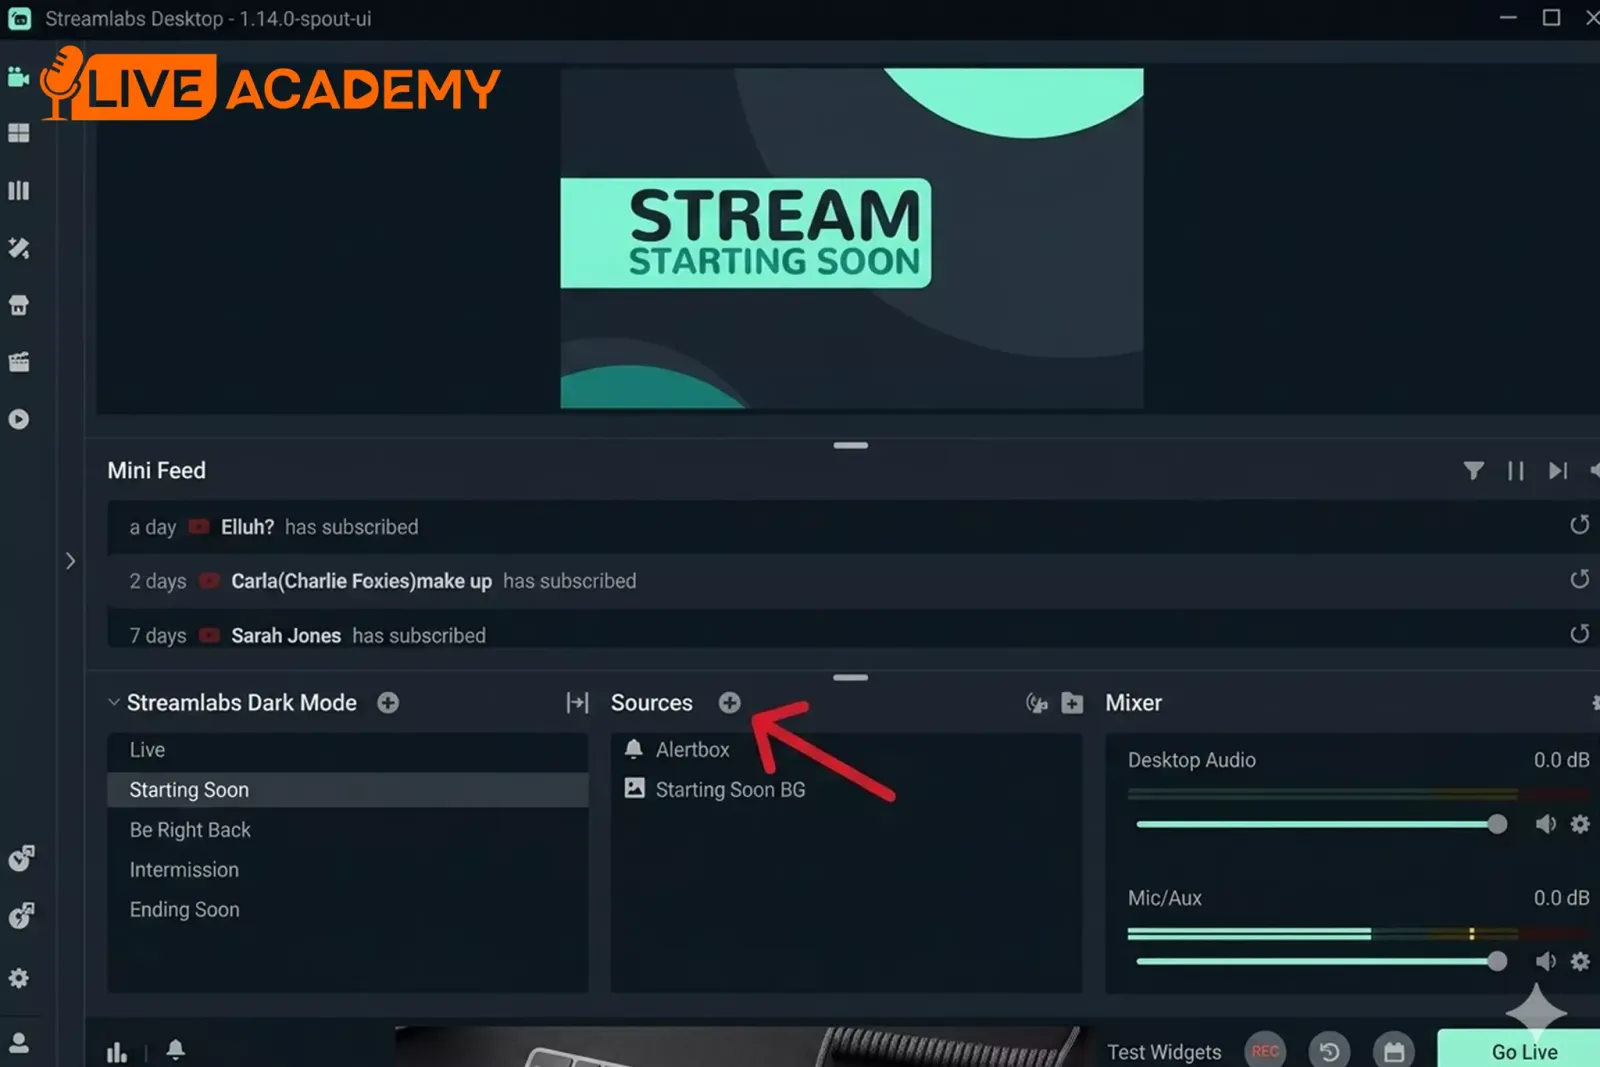Open the clapperboard Highlighter sidebar icon
The height and width of the screenshot is (1067, 1600).
(19, 362)
